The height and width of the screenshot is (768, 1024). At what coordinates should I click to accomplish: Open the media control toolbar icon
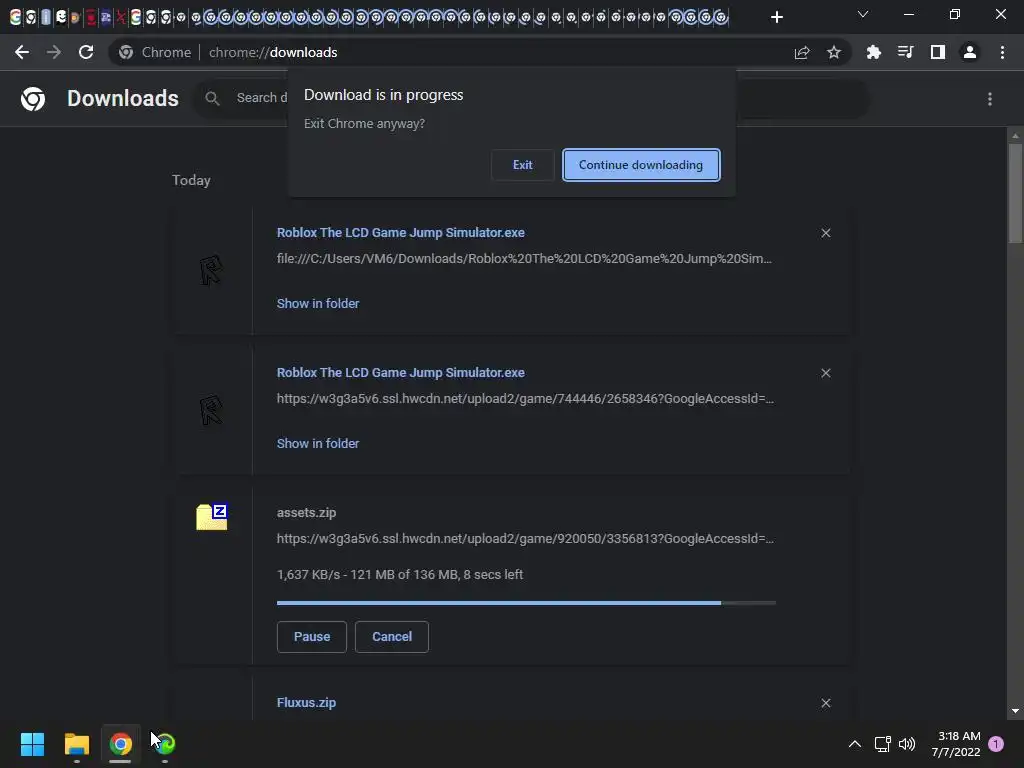click(x=906, y=52)
